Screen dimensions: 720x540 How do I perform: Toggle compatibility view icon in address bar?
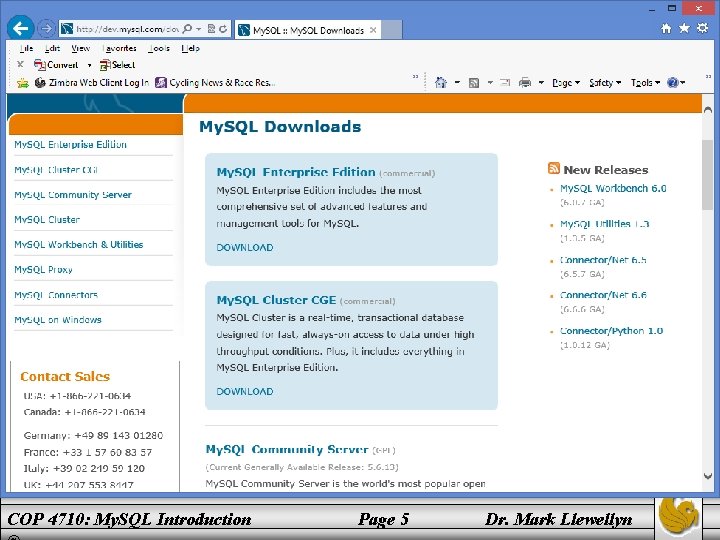pyautogui.click(x=211, y=29)
